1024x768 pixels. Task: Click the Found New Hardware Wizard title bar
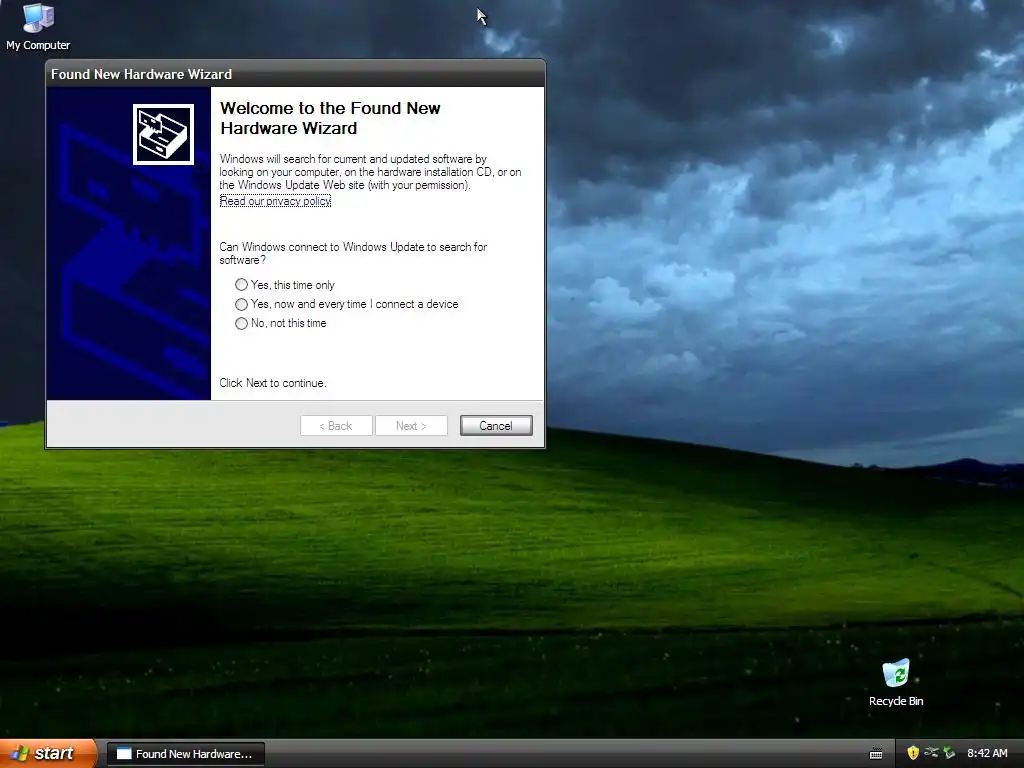point(295,74)
